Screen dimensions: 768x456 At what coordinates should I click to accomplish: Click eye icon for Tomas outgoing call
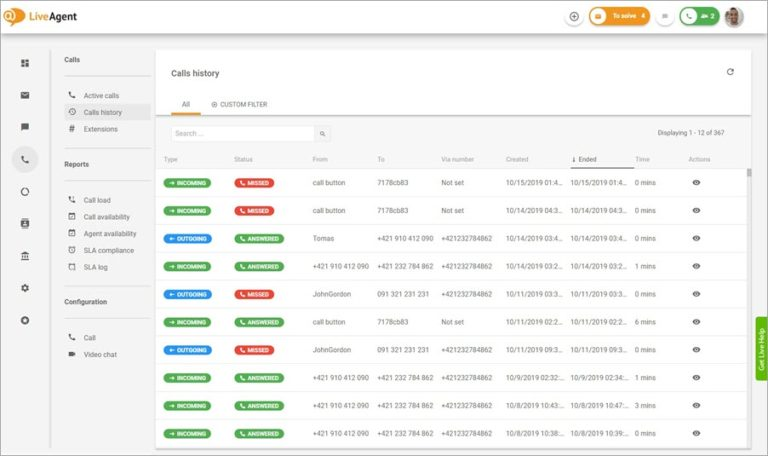pyautogui.click(x=696, y=238)
